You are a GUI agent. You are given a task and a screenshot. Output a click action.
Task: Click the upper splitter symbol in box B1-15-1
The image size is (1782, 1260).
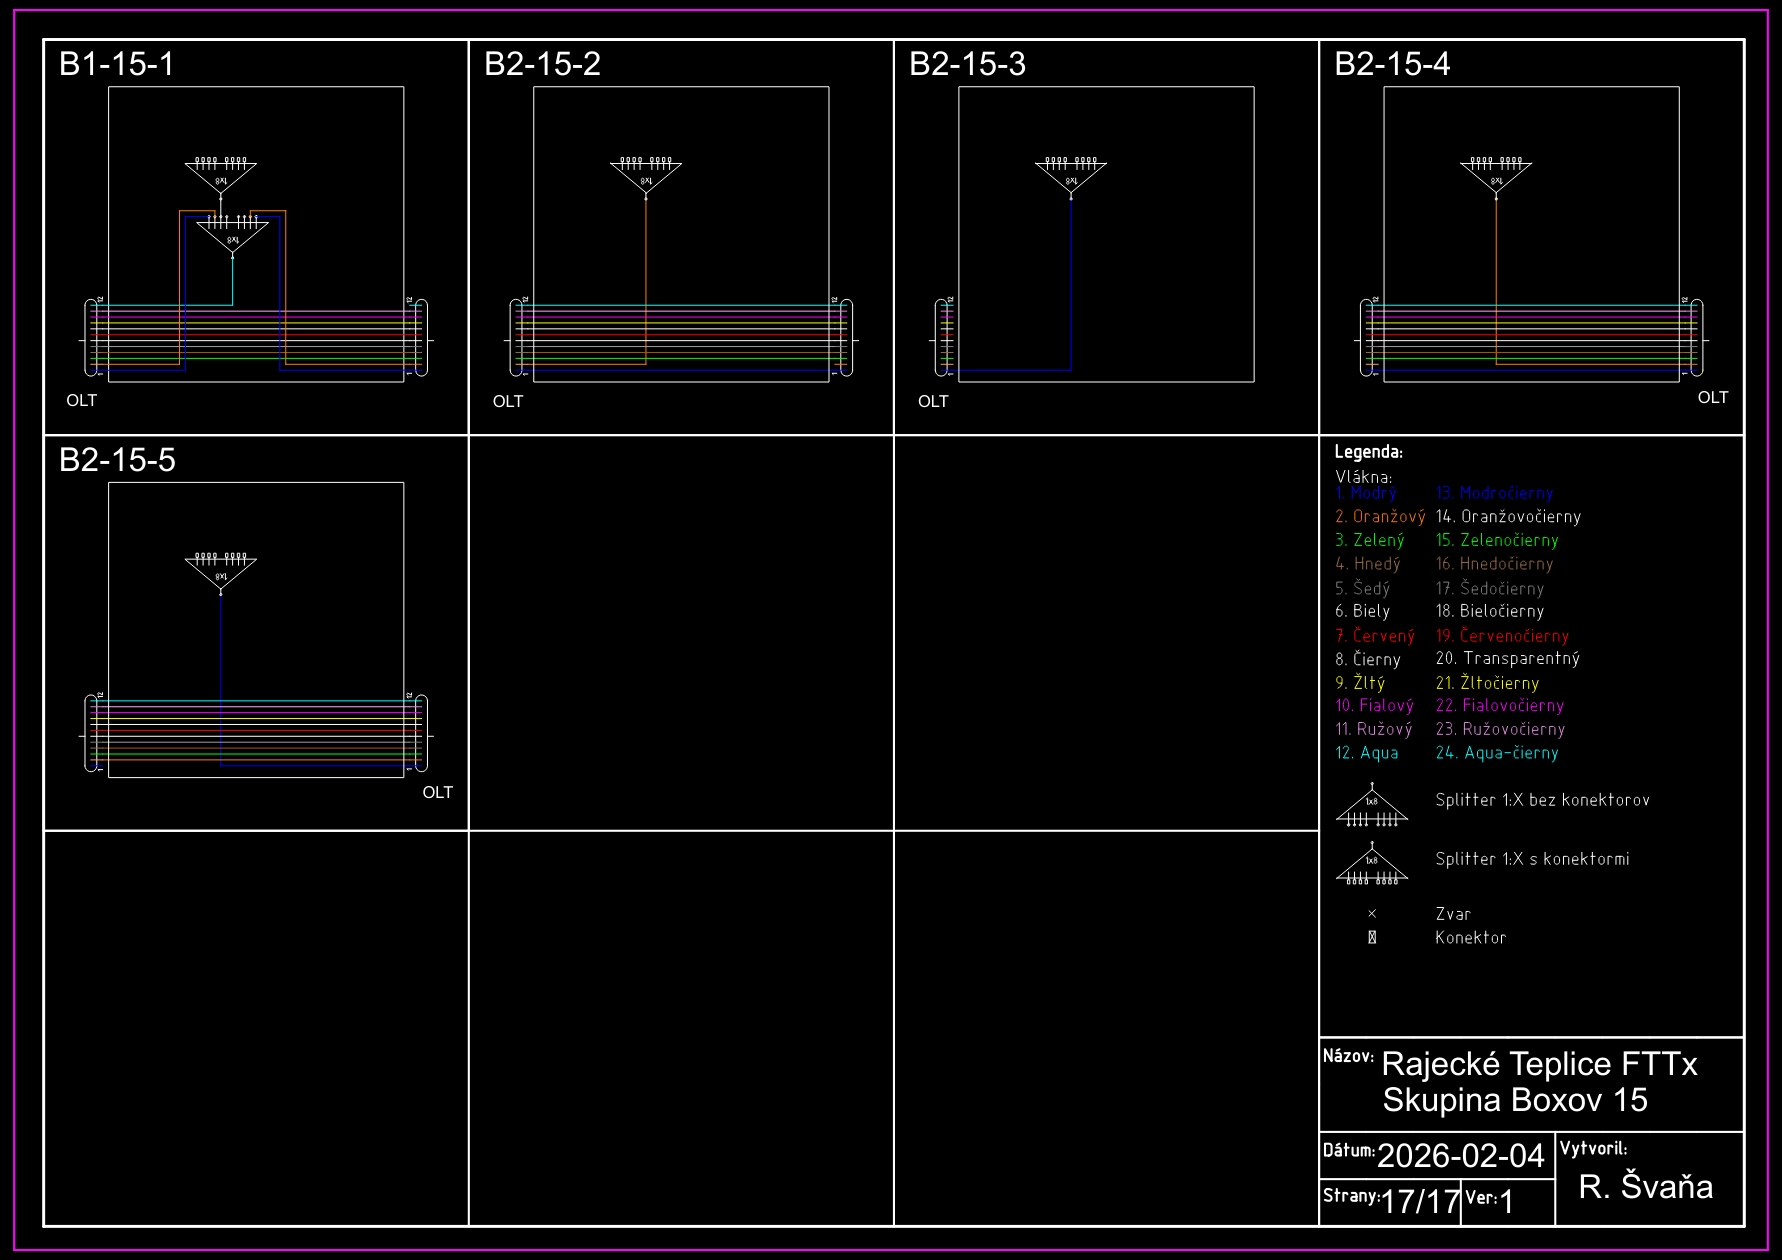pyautogui.click(x=221, y=175)
